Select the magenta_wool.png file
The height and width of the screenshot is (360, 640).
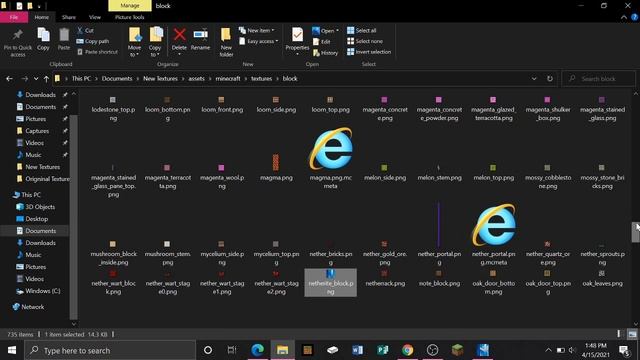pyautogui.click(x=222, y=177)
